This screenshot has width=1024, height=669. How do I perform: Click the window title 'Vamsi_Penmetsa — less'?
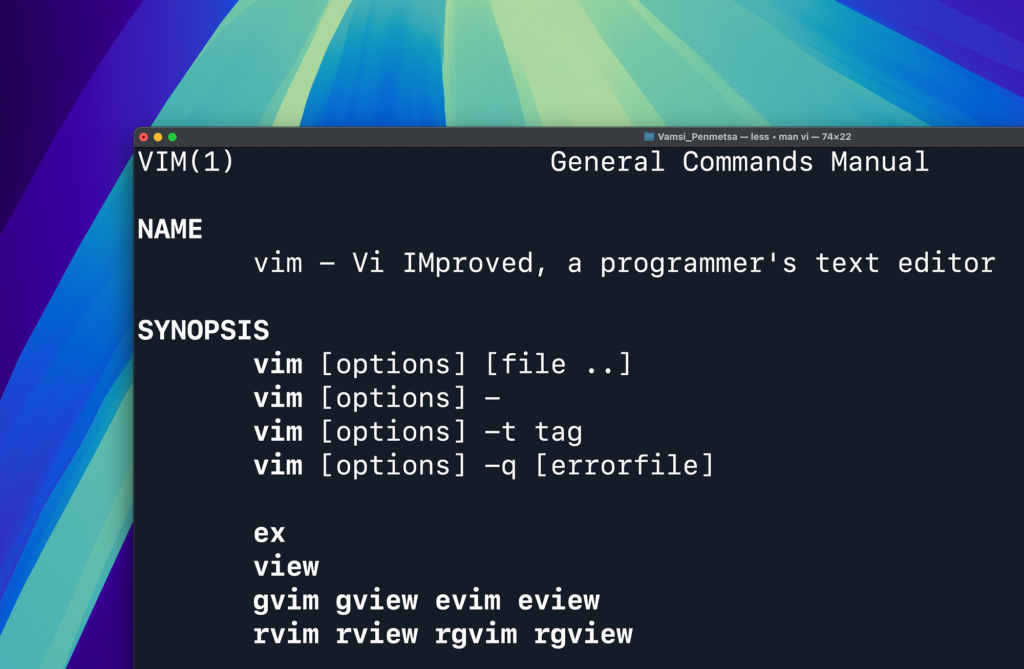pos(713,137)
